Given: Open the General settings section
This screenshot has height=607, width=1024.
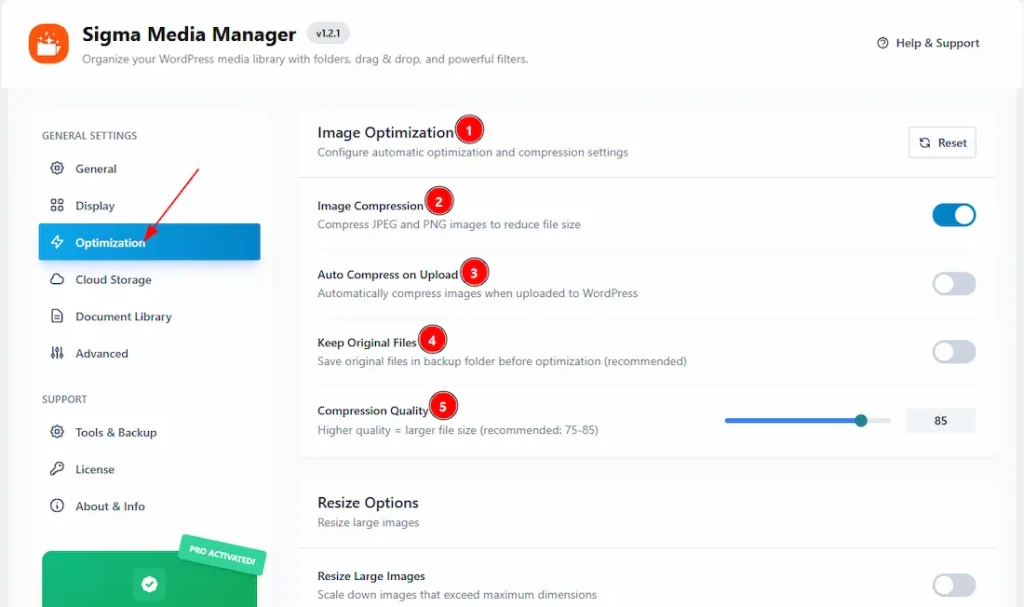Looking at the screenshot, I should click(95, 168).
